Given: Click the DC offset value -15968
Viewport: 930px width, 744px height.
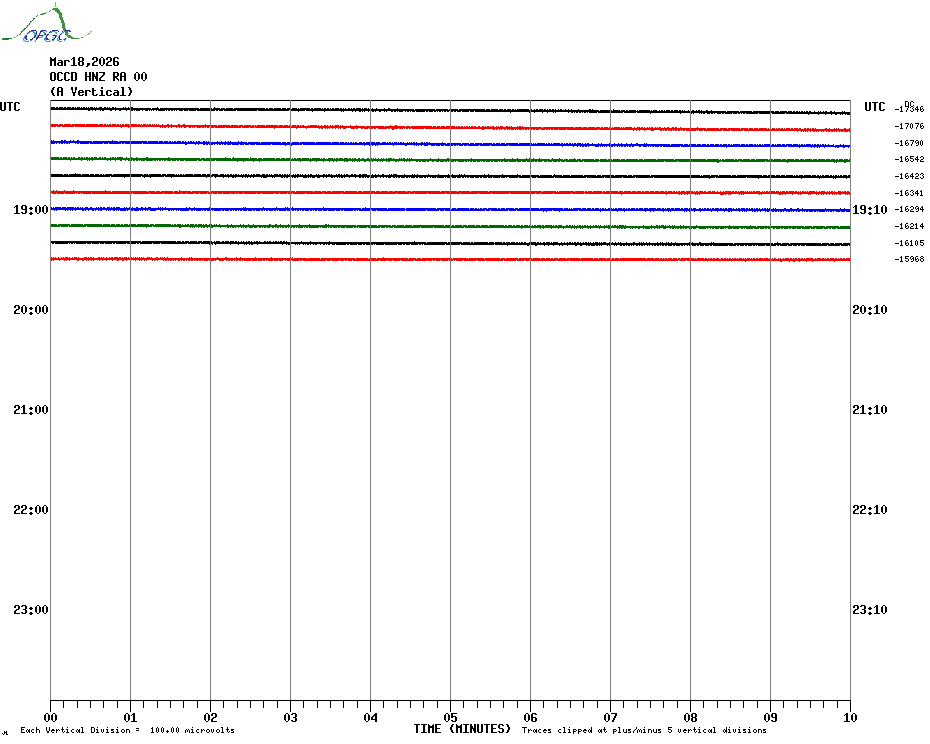Looking at the screenshot, I should click(x=909, y=259).
